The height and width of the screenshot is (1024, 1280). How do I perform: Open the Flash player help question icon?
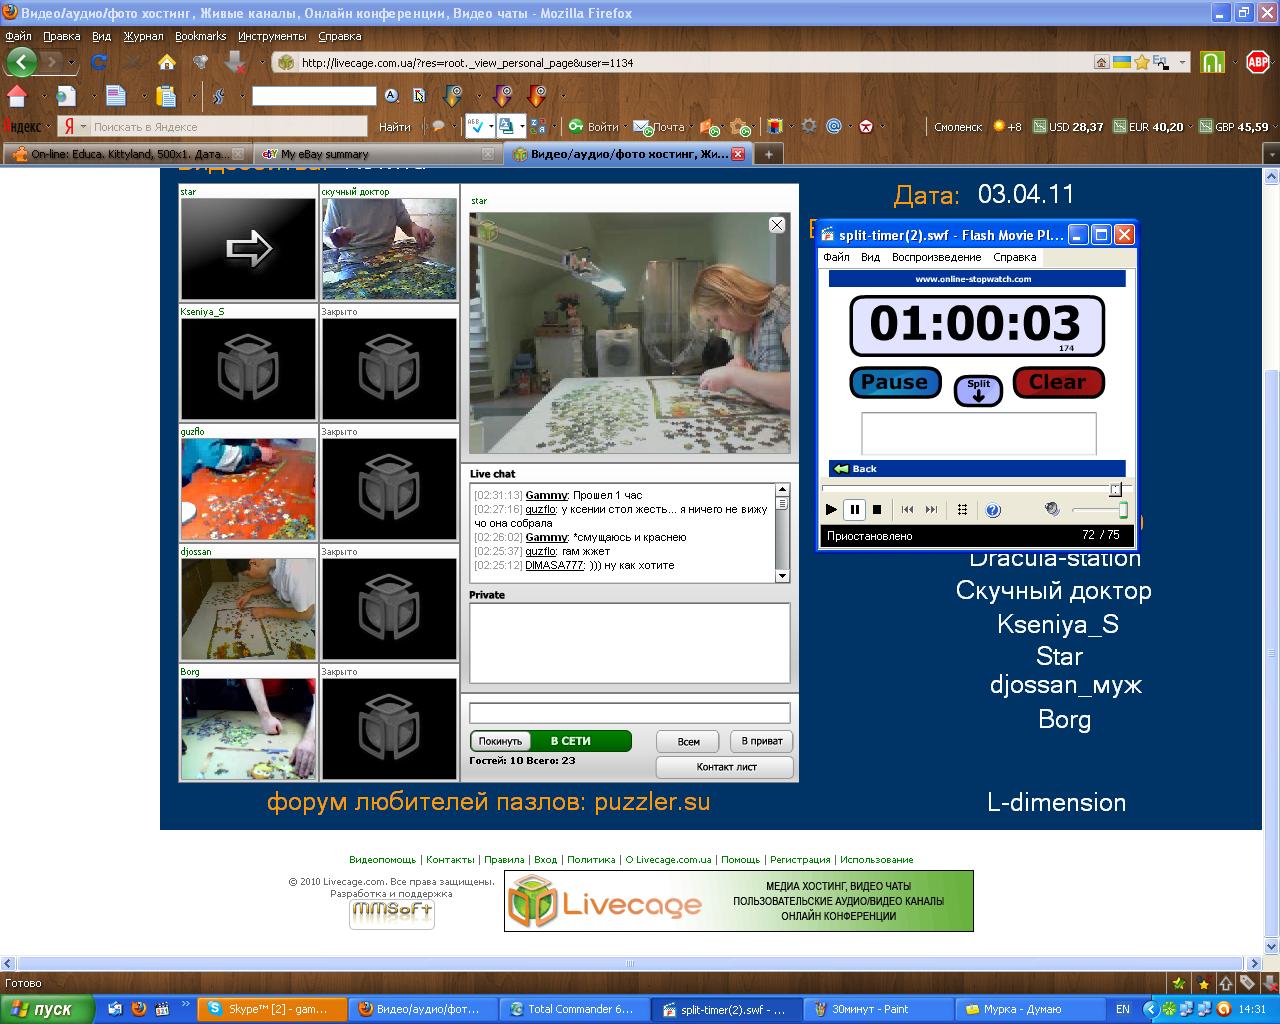click(x=992, y=510)
